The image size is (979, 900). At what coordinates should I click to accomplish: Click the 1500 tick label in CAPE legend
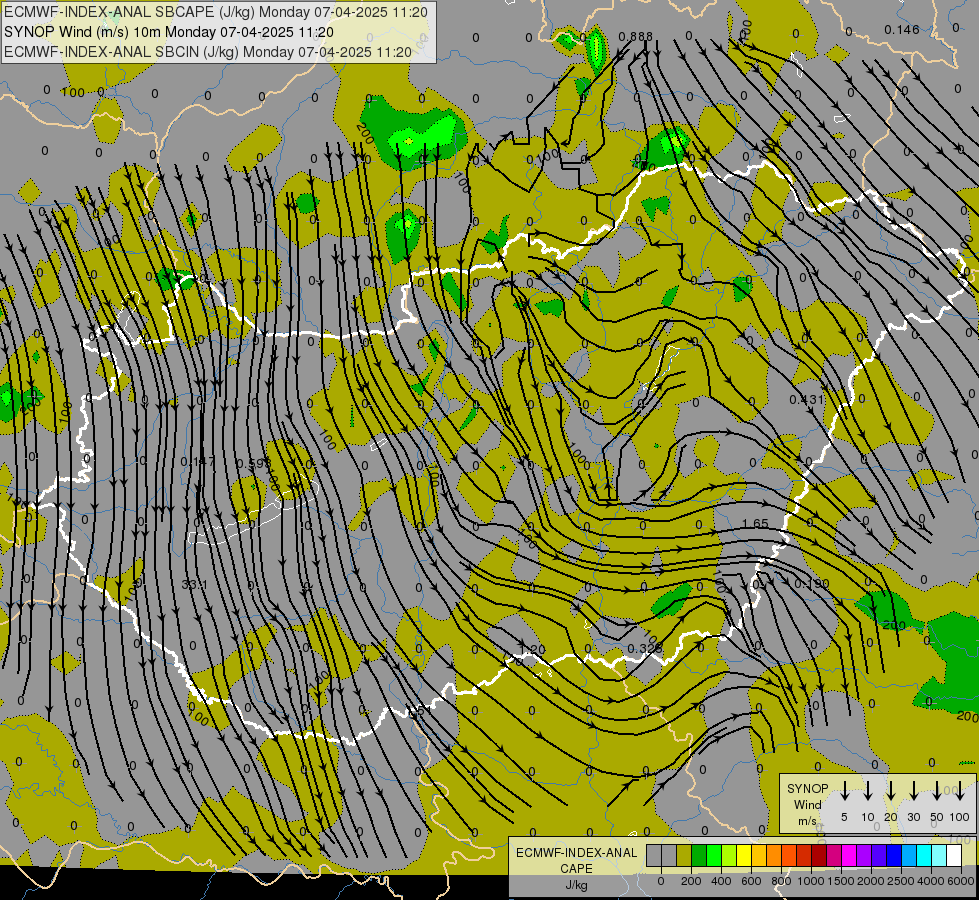[841, 881]
